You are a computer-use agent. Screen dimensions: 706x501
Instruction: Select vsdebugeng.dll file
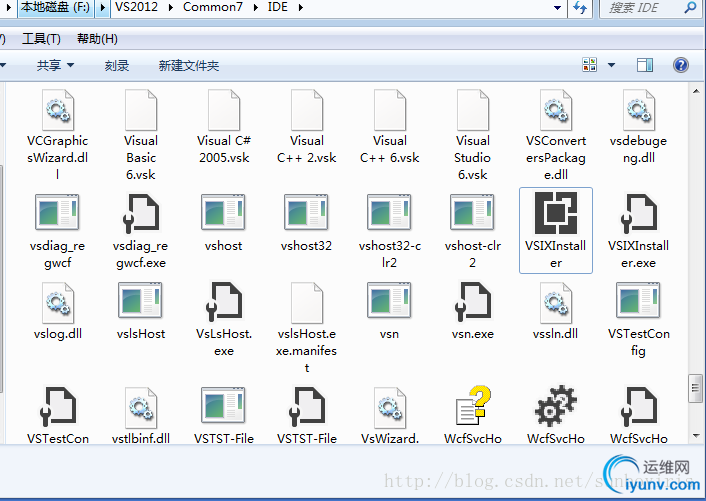point(638,126)
